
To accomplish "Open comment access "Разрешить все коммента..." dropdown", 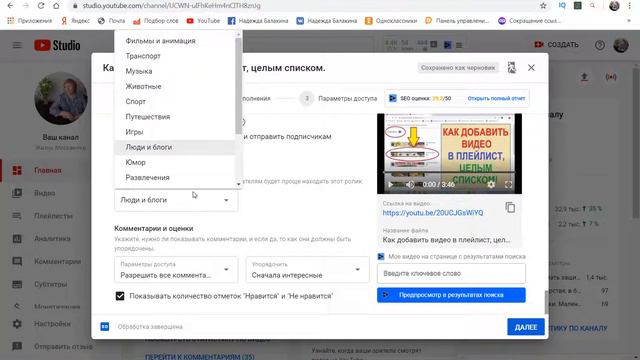I will [x=176, y=270].
